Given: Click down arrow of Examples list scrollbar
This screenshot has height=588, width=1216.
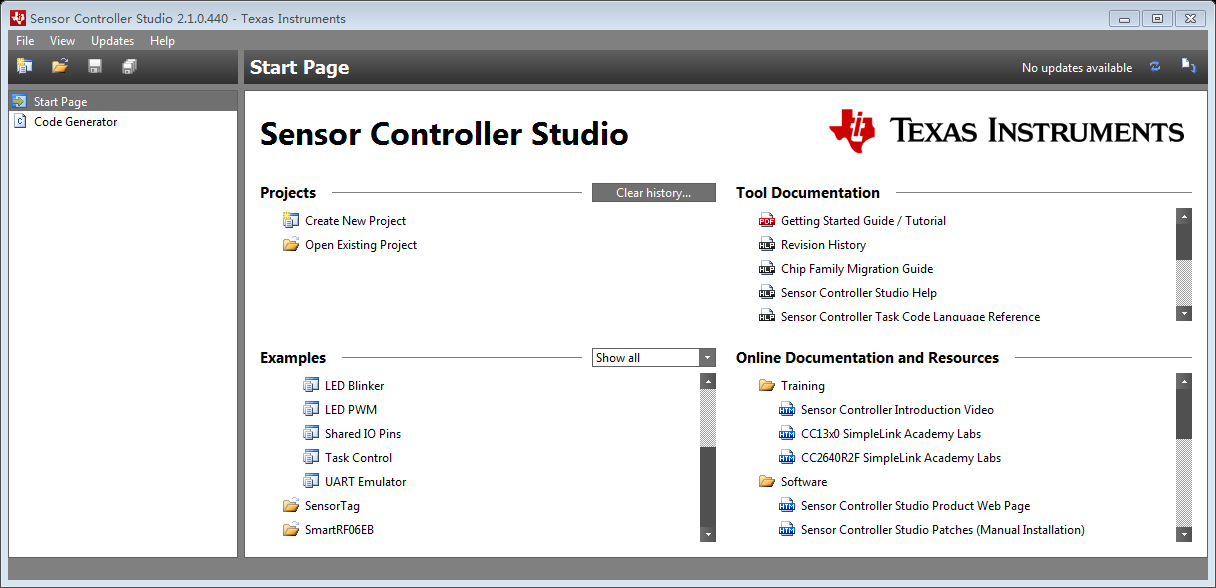Looking at the screenshot, I should [708, 534].
